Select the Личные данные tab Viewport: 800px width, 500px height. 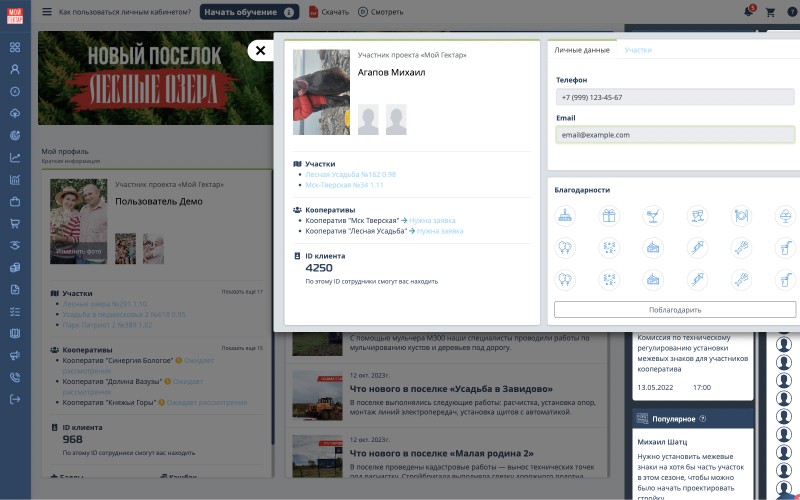click(582, 49)
